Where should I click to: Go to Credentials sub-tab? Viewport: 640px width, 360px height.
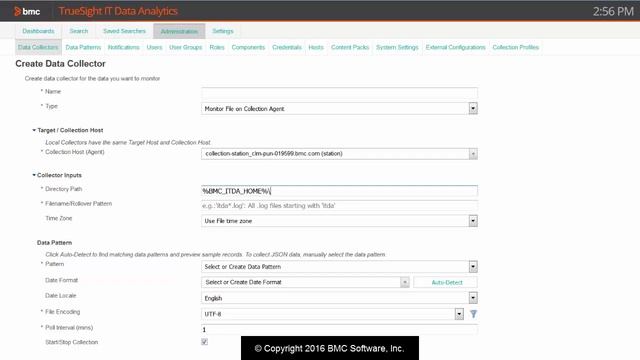click(287, 47)
